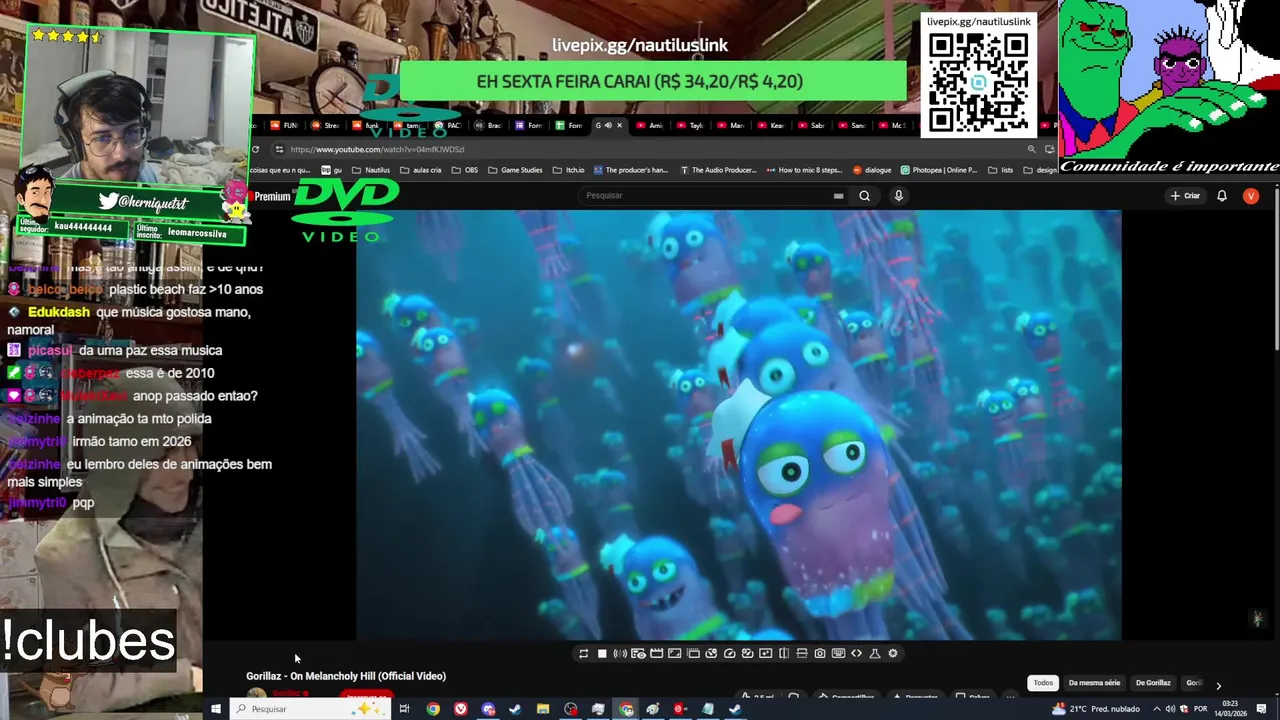Select the Da mesma série filter chip
The height and width of the screenshot is (720, 1280).
(x=1094, y=683)
